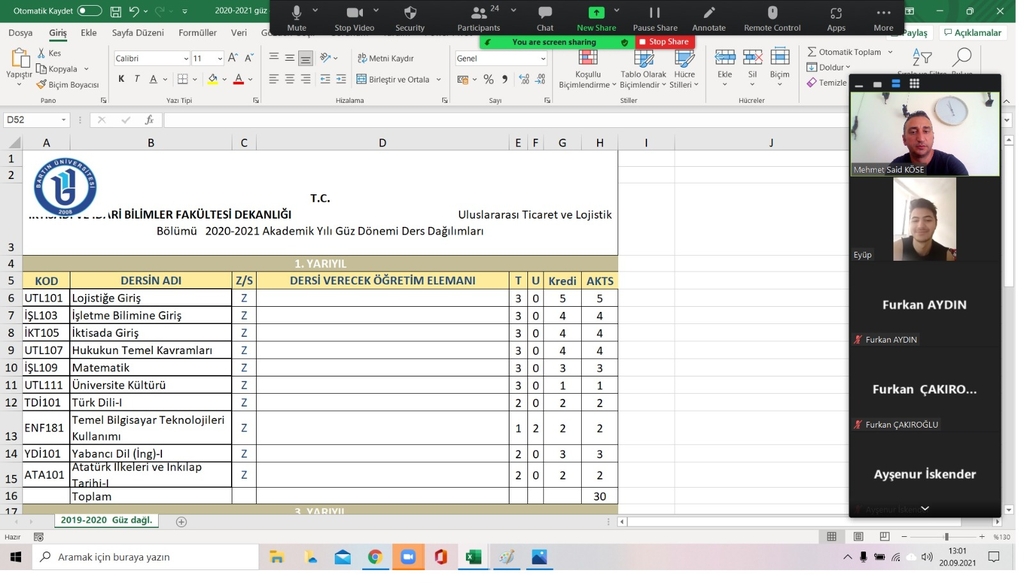Expand the Kopyala dropdown arrow
Viewport: 1024px width, 588px height.
point(86,69)
